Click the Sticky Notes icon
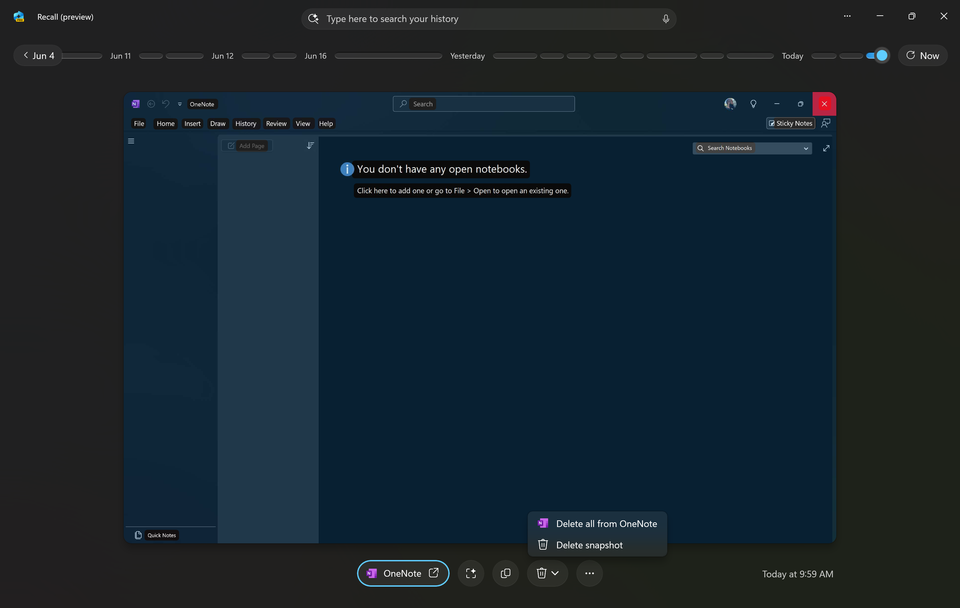This screenshot has height=608, width=960. click(x=790, y=123)
